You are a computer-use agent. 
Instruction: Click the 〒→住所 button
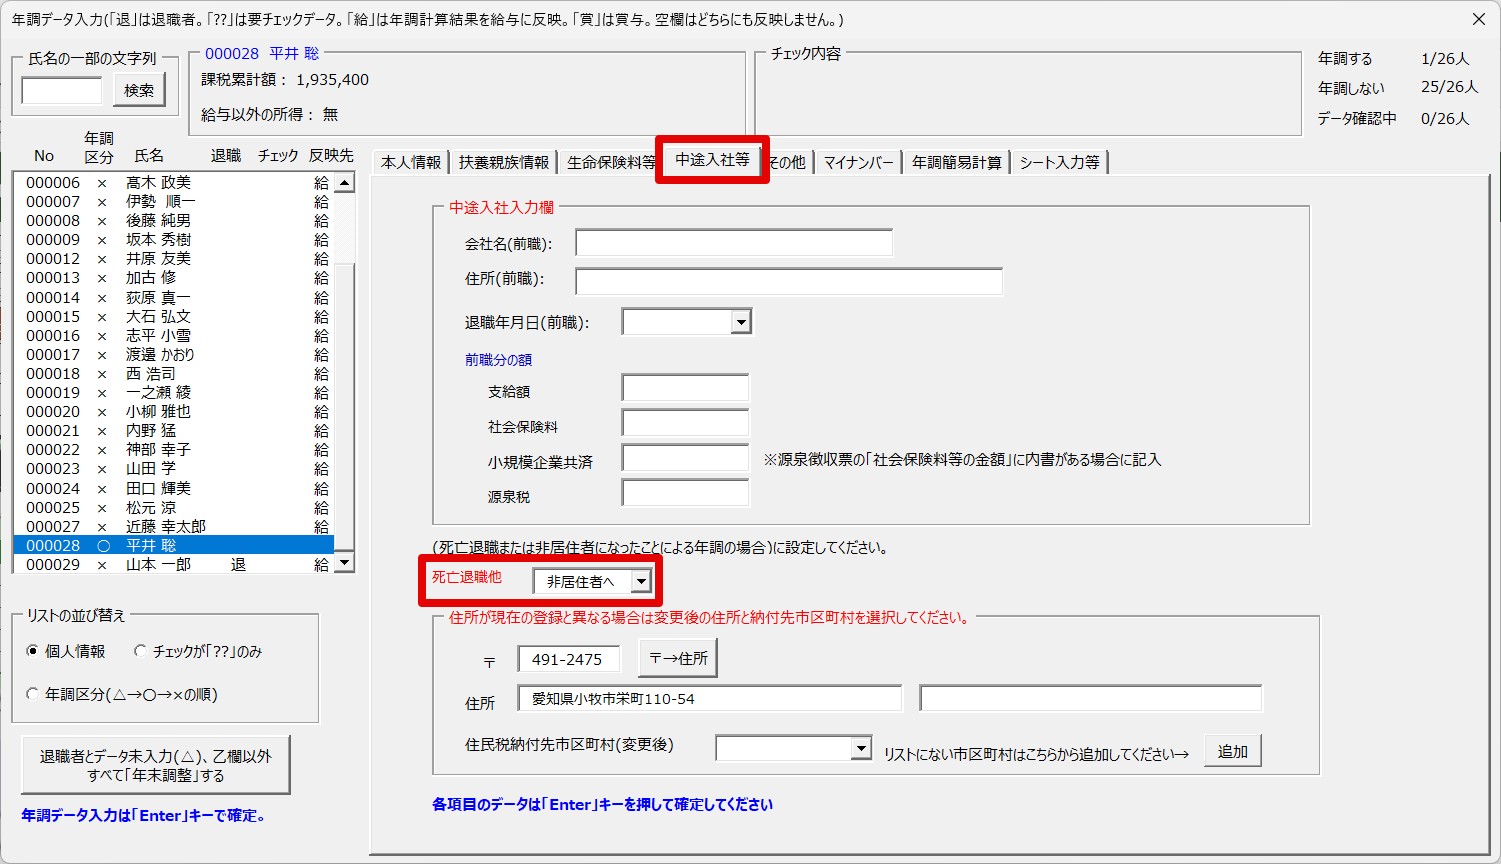(x=678, y=658)
